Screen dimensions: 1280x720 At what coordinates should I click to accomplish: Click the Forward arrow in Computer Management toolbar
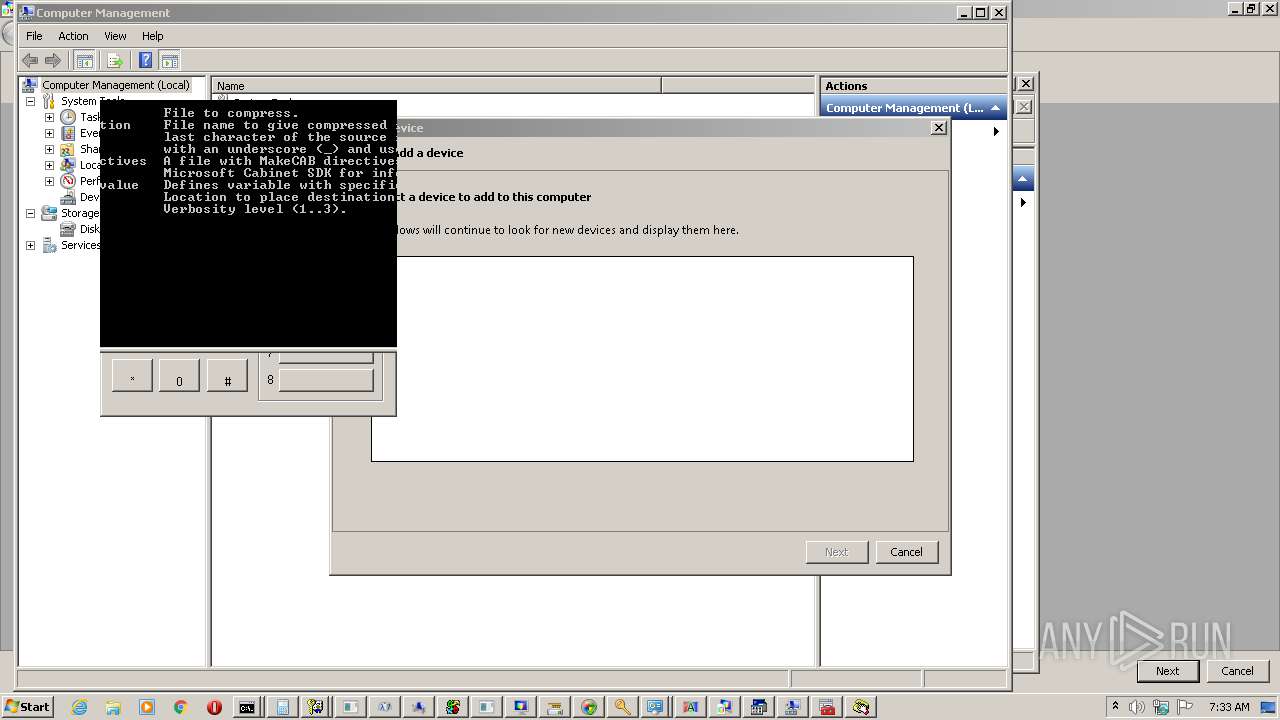[53, 60]
